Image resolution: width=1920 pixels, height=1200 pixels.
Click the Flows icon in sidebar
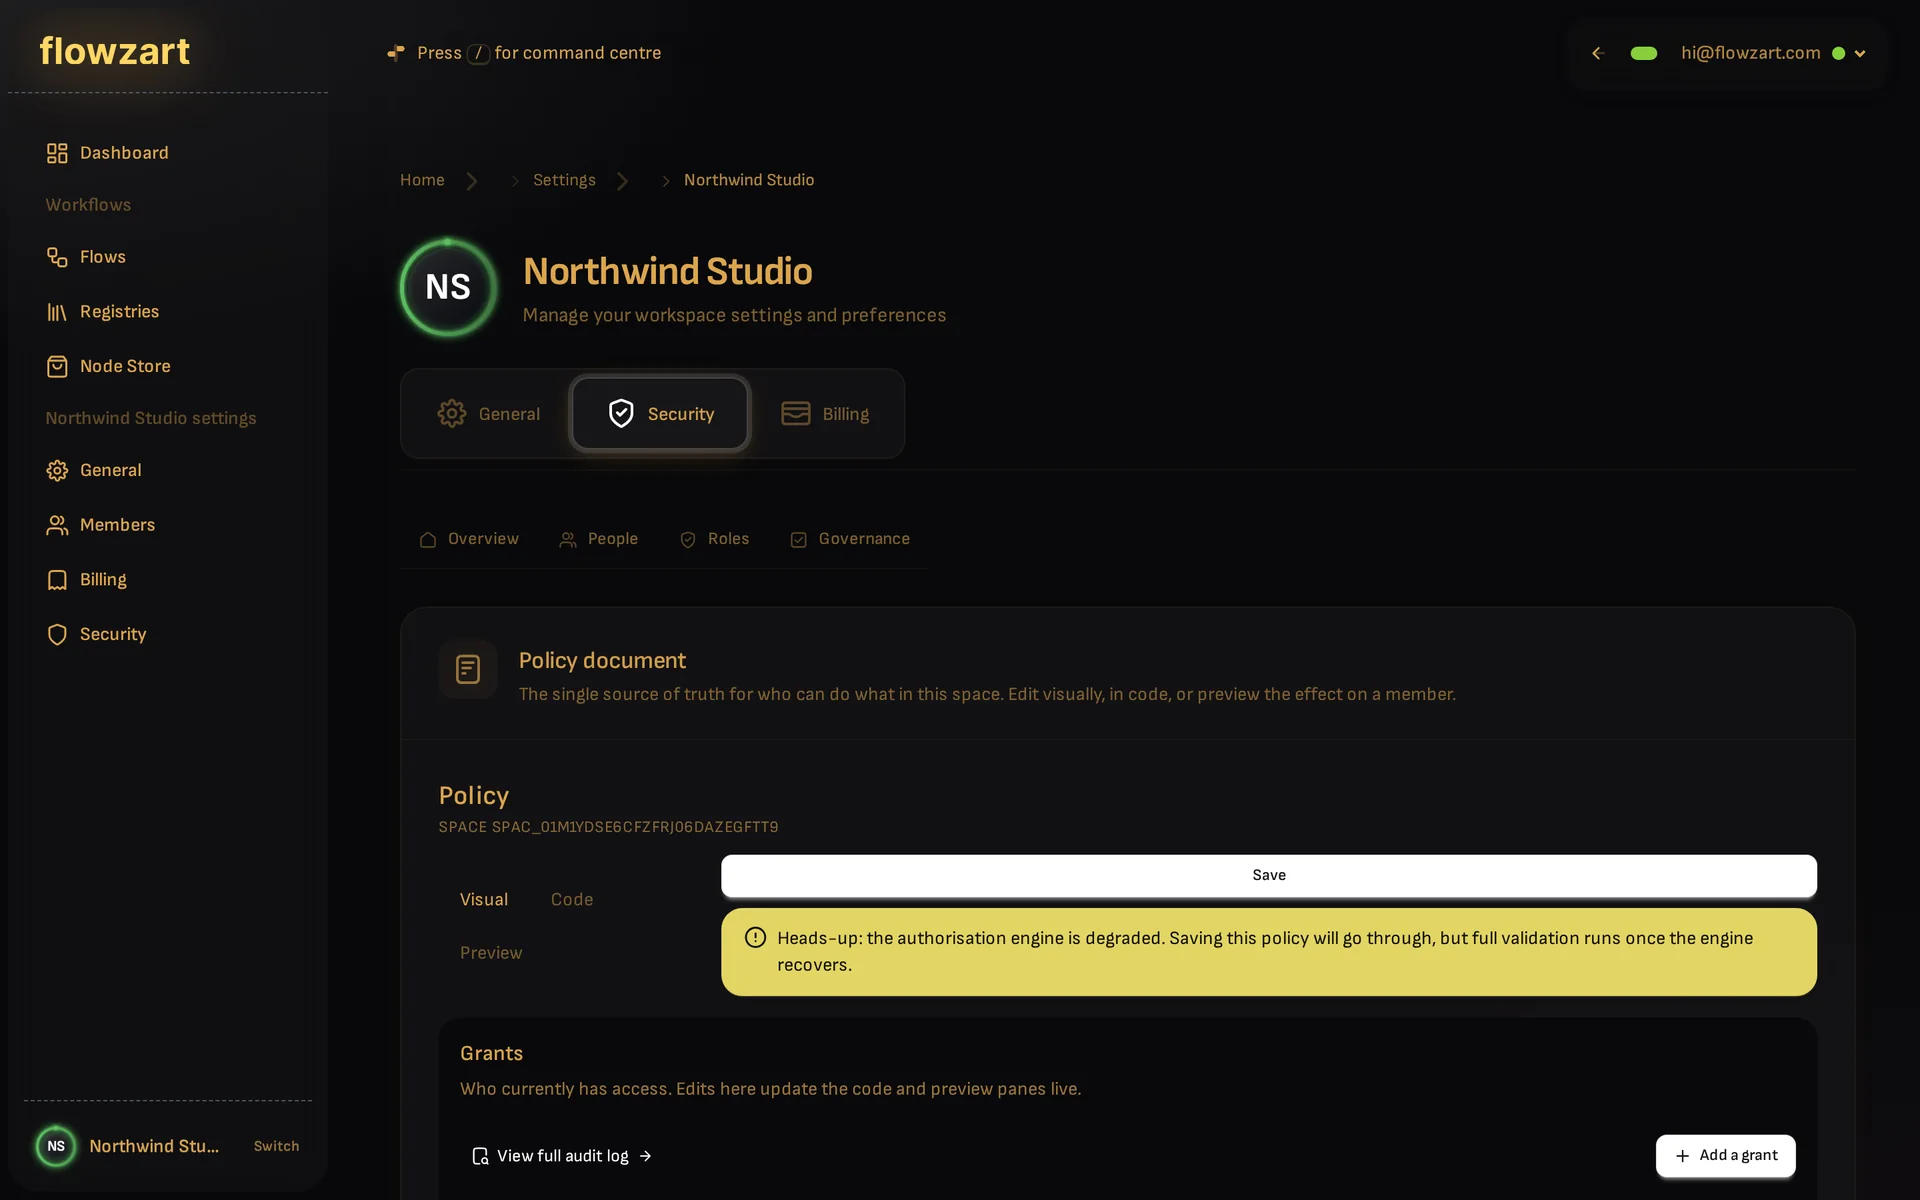[x=57, y=257]
